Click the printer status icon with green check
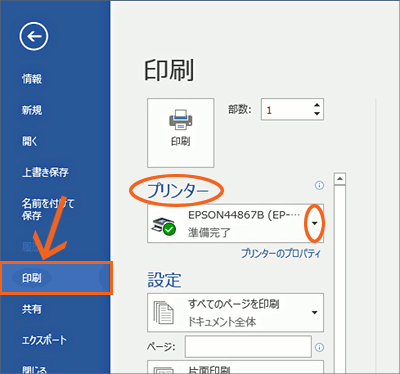 tap(164, 227)
